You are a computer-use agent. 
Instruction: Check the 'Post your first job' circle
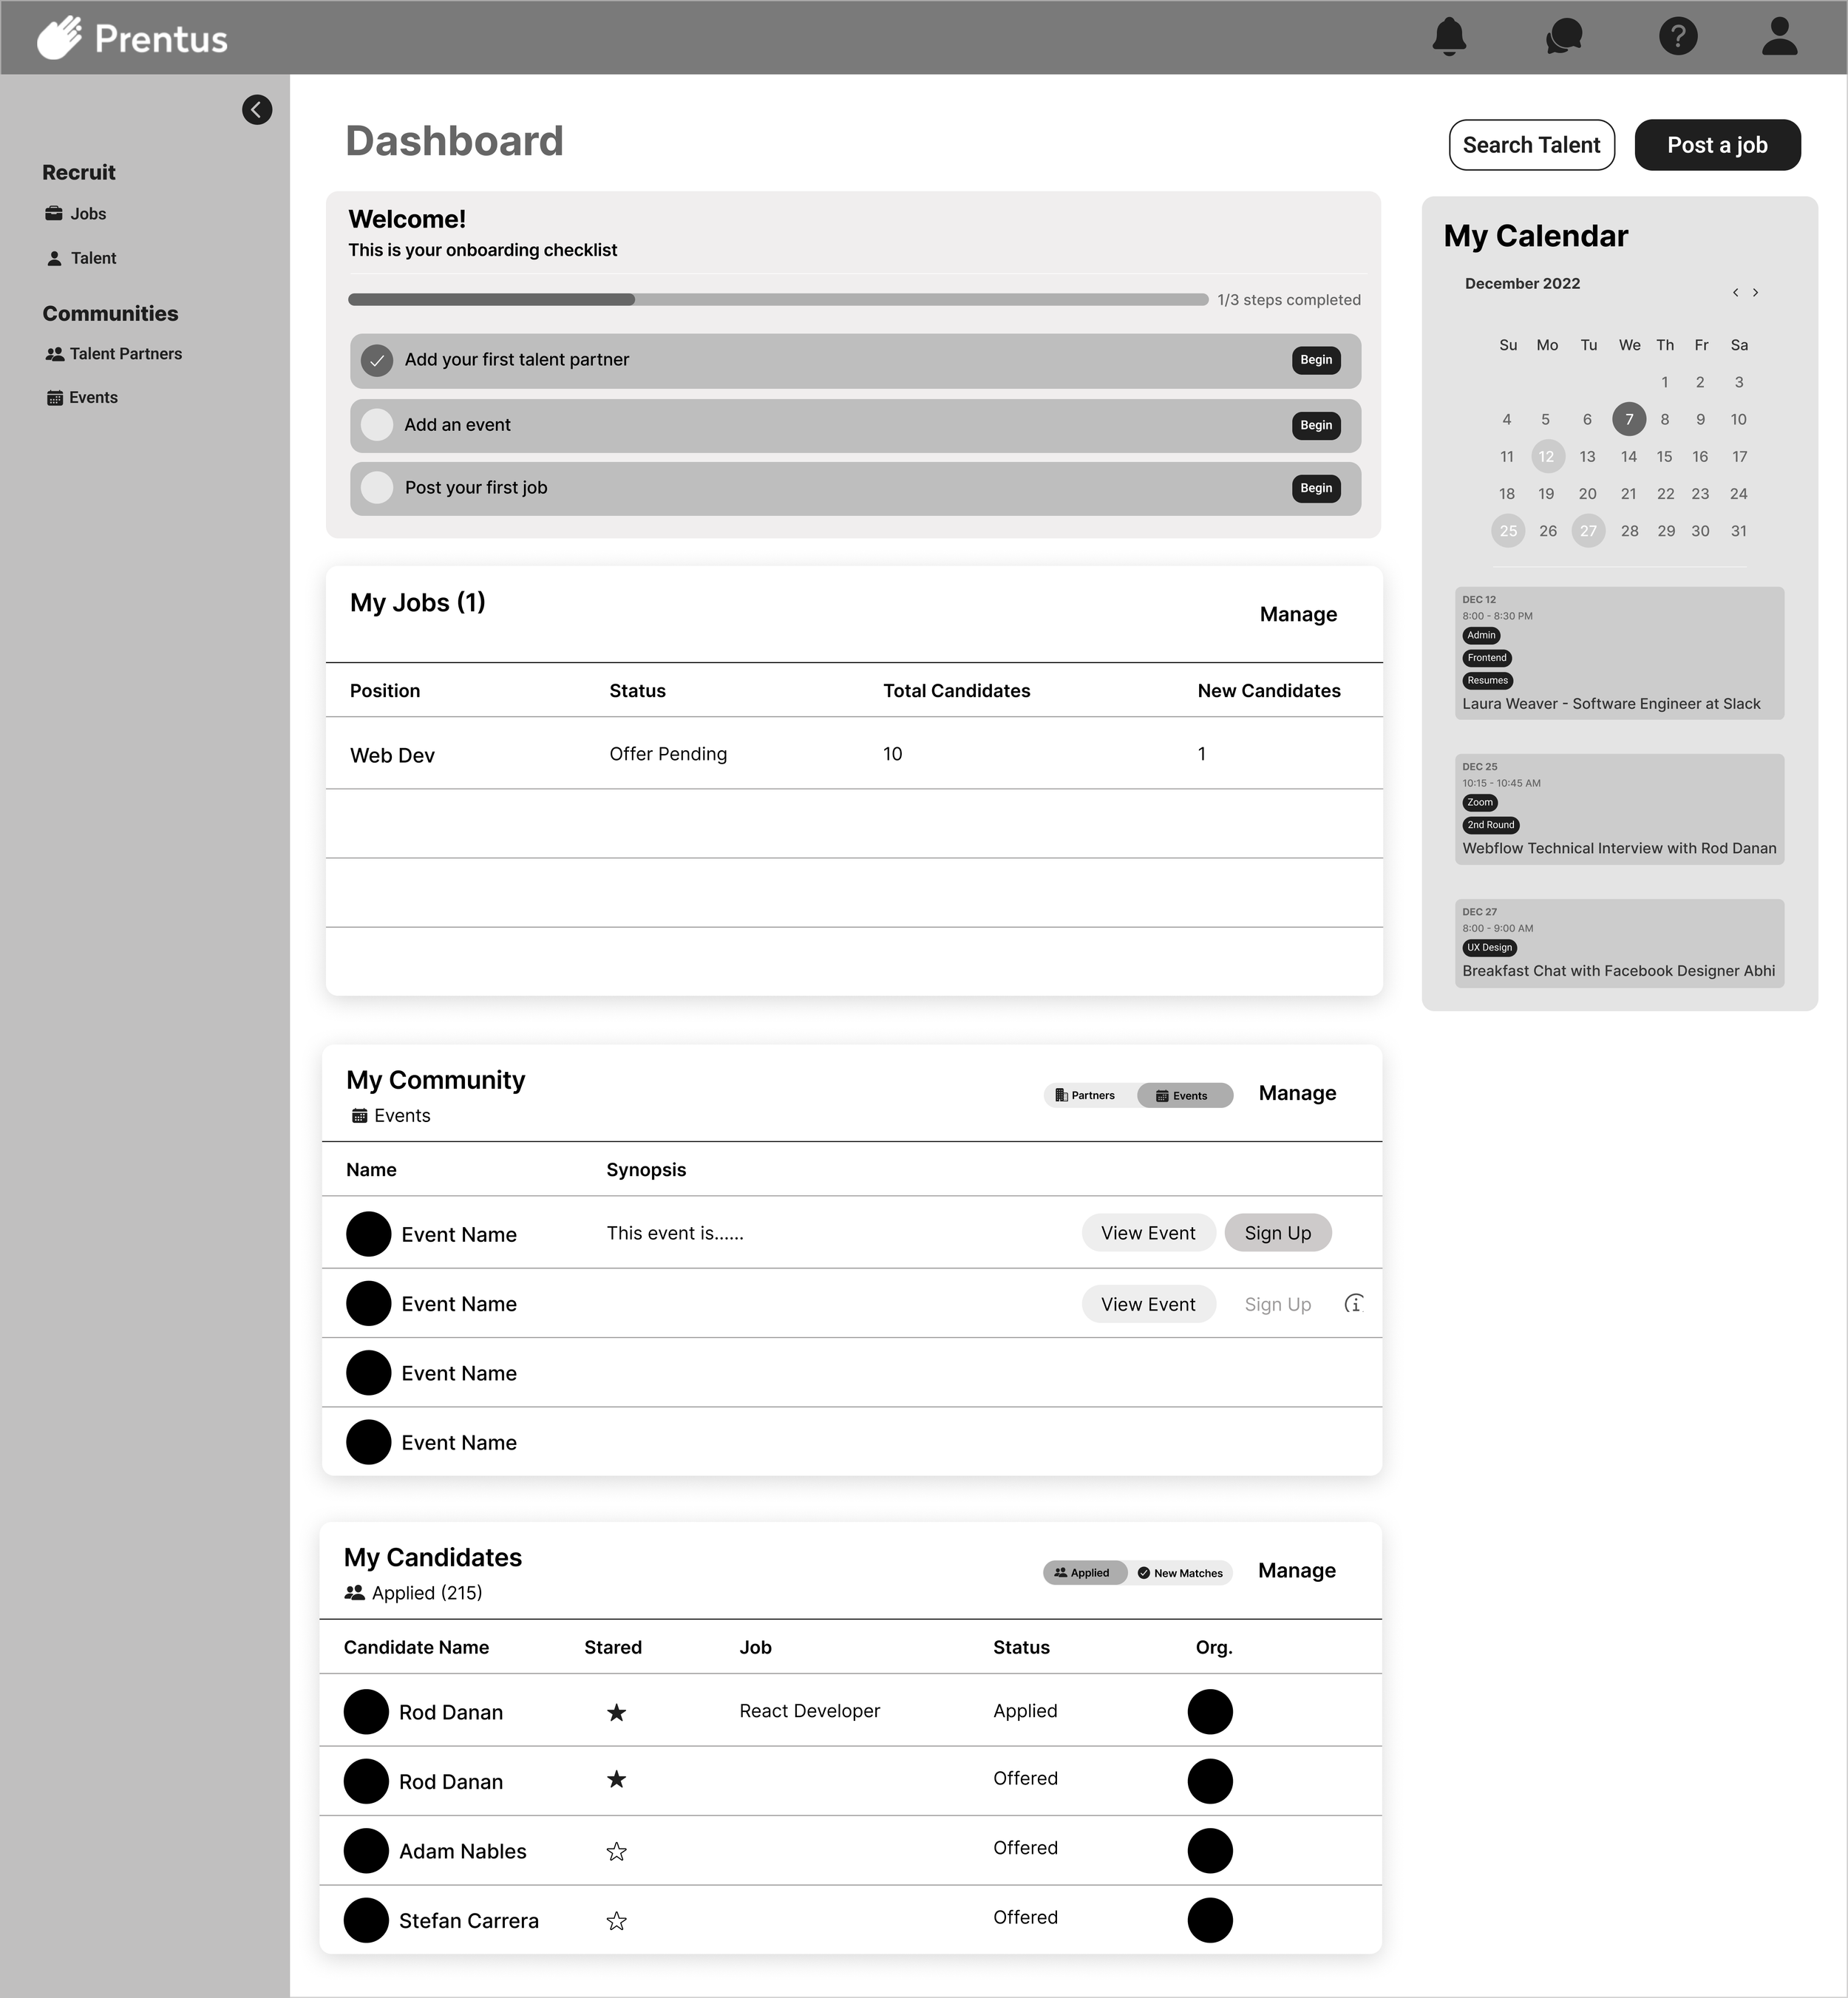[377, 488]
